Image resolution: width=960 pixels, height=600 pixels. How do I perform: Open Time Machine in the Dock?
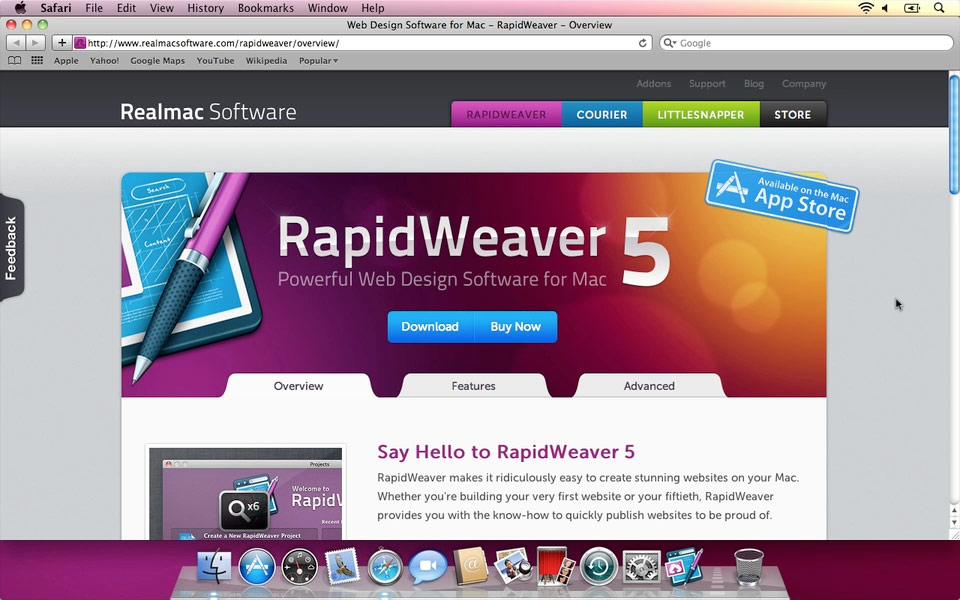(599, 566)
